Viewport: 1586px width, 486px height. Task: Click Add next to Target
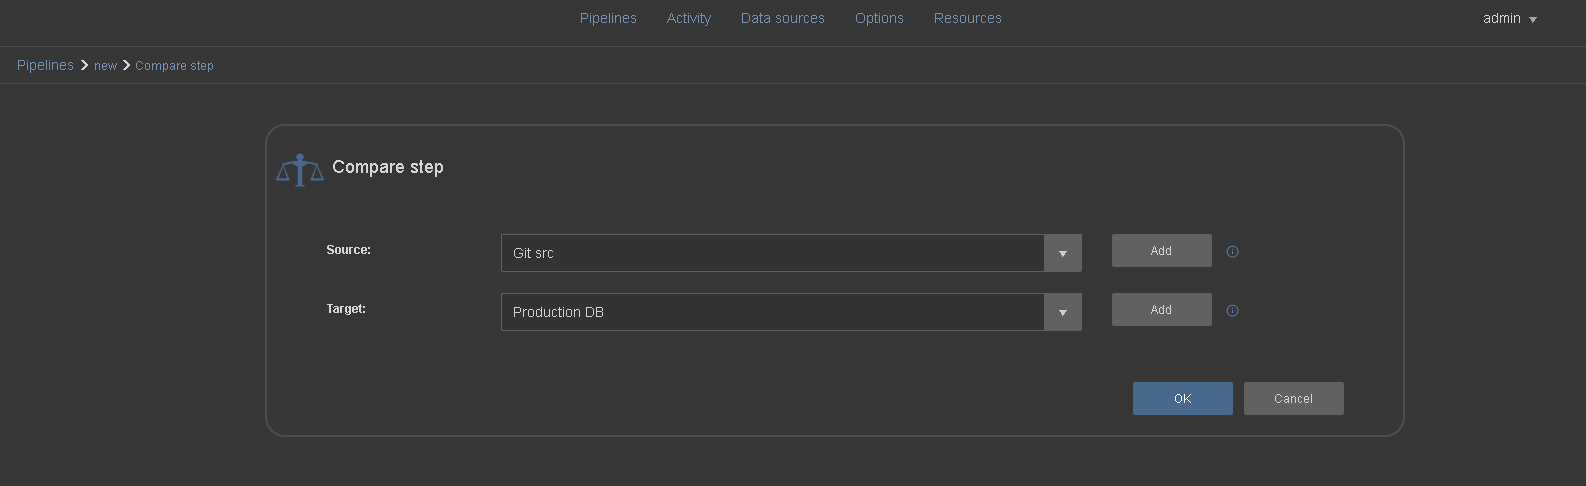tap(1161, 310)
